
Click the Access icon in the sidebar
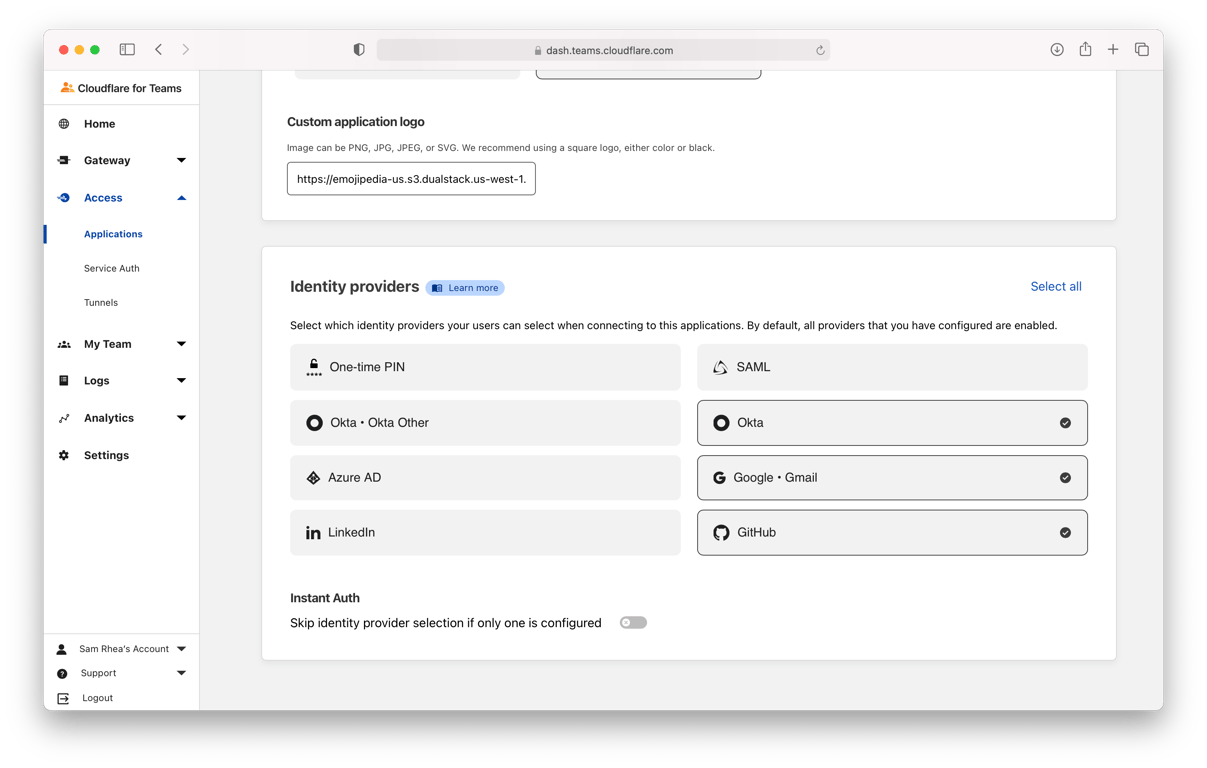[x=64, y=197]
